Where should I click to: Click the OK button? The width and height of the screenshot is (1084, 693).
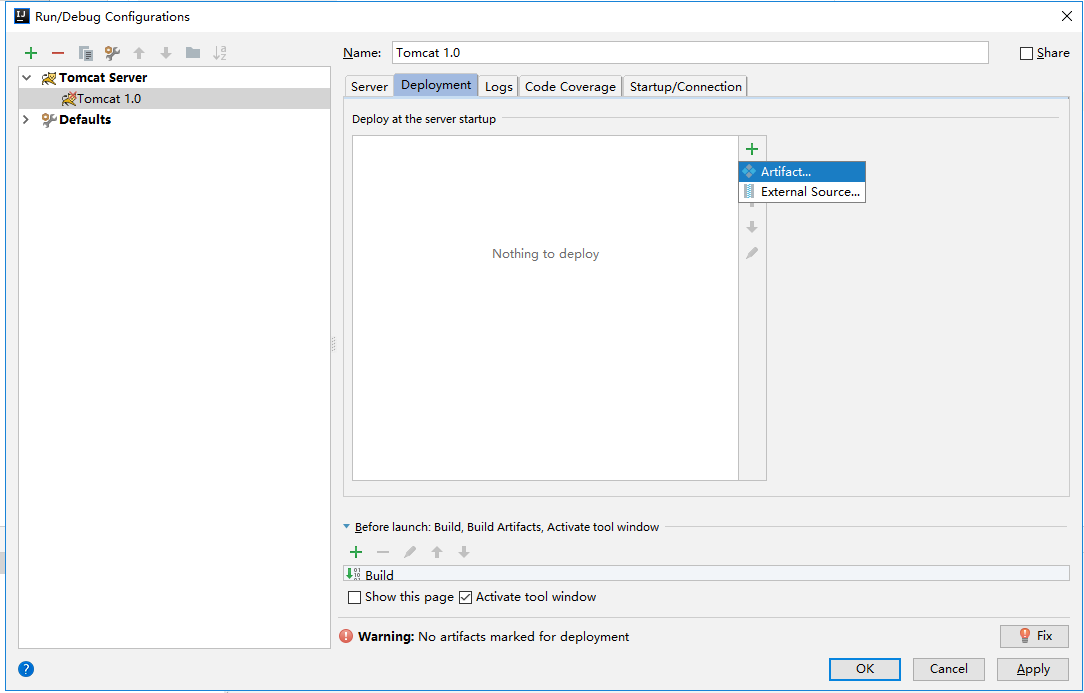[865, 669]
